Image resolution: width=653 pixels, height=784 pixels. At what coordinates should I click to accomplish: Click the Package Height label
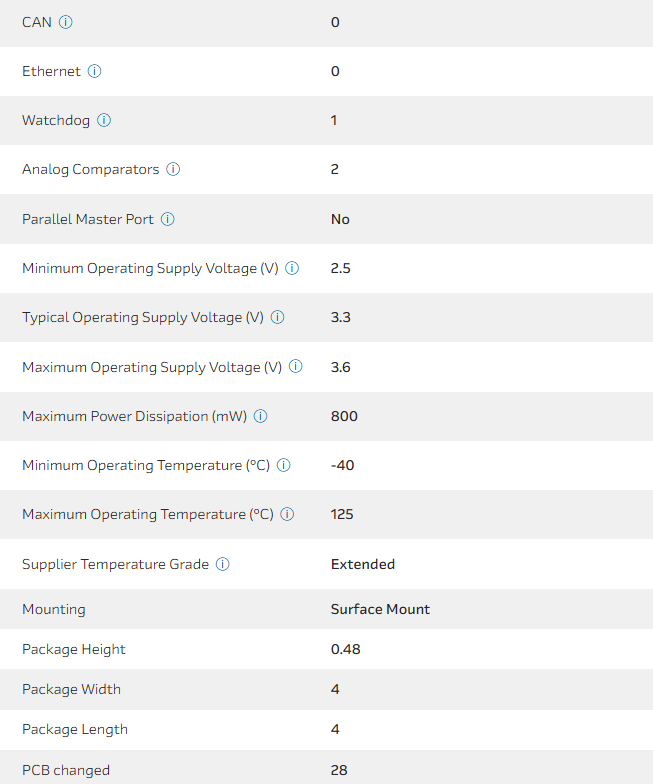(74, 649)
